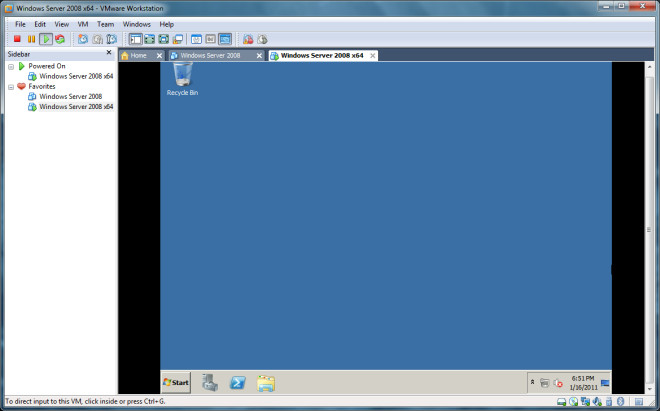
Task: Click the appliance view toolbar icon
Action: (210, 39)
